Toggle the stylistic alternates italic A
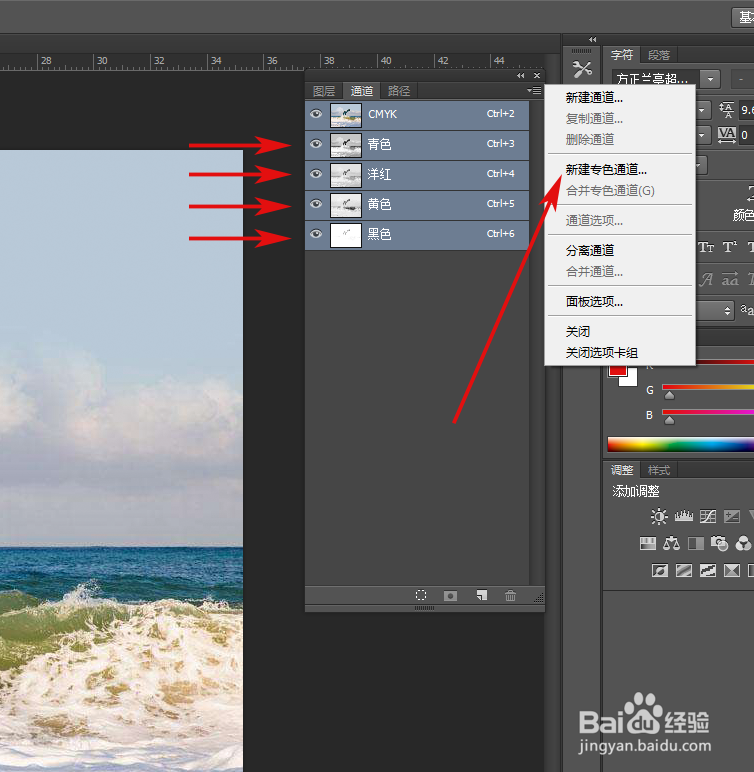This screenshot has height=772, width=754. coord(706,279)
